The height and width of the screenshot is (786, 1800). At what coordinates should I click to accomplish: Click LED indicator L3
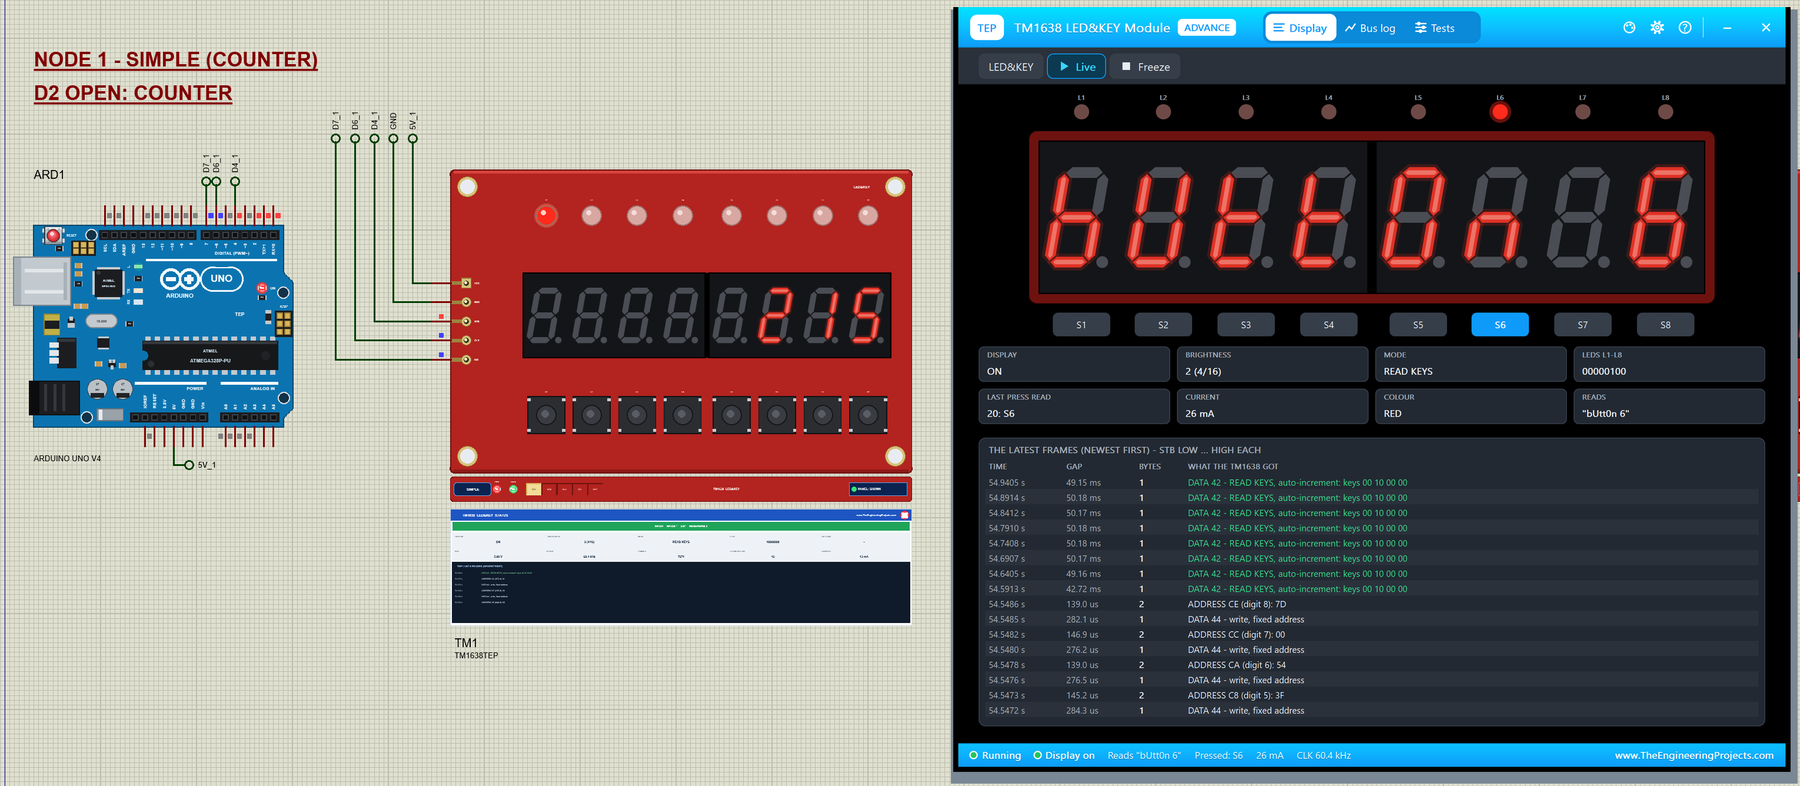tap(1246, 112)
